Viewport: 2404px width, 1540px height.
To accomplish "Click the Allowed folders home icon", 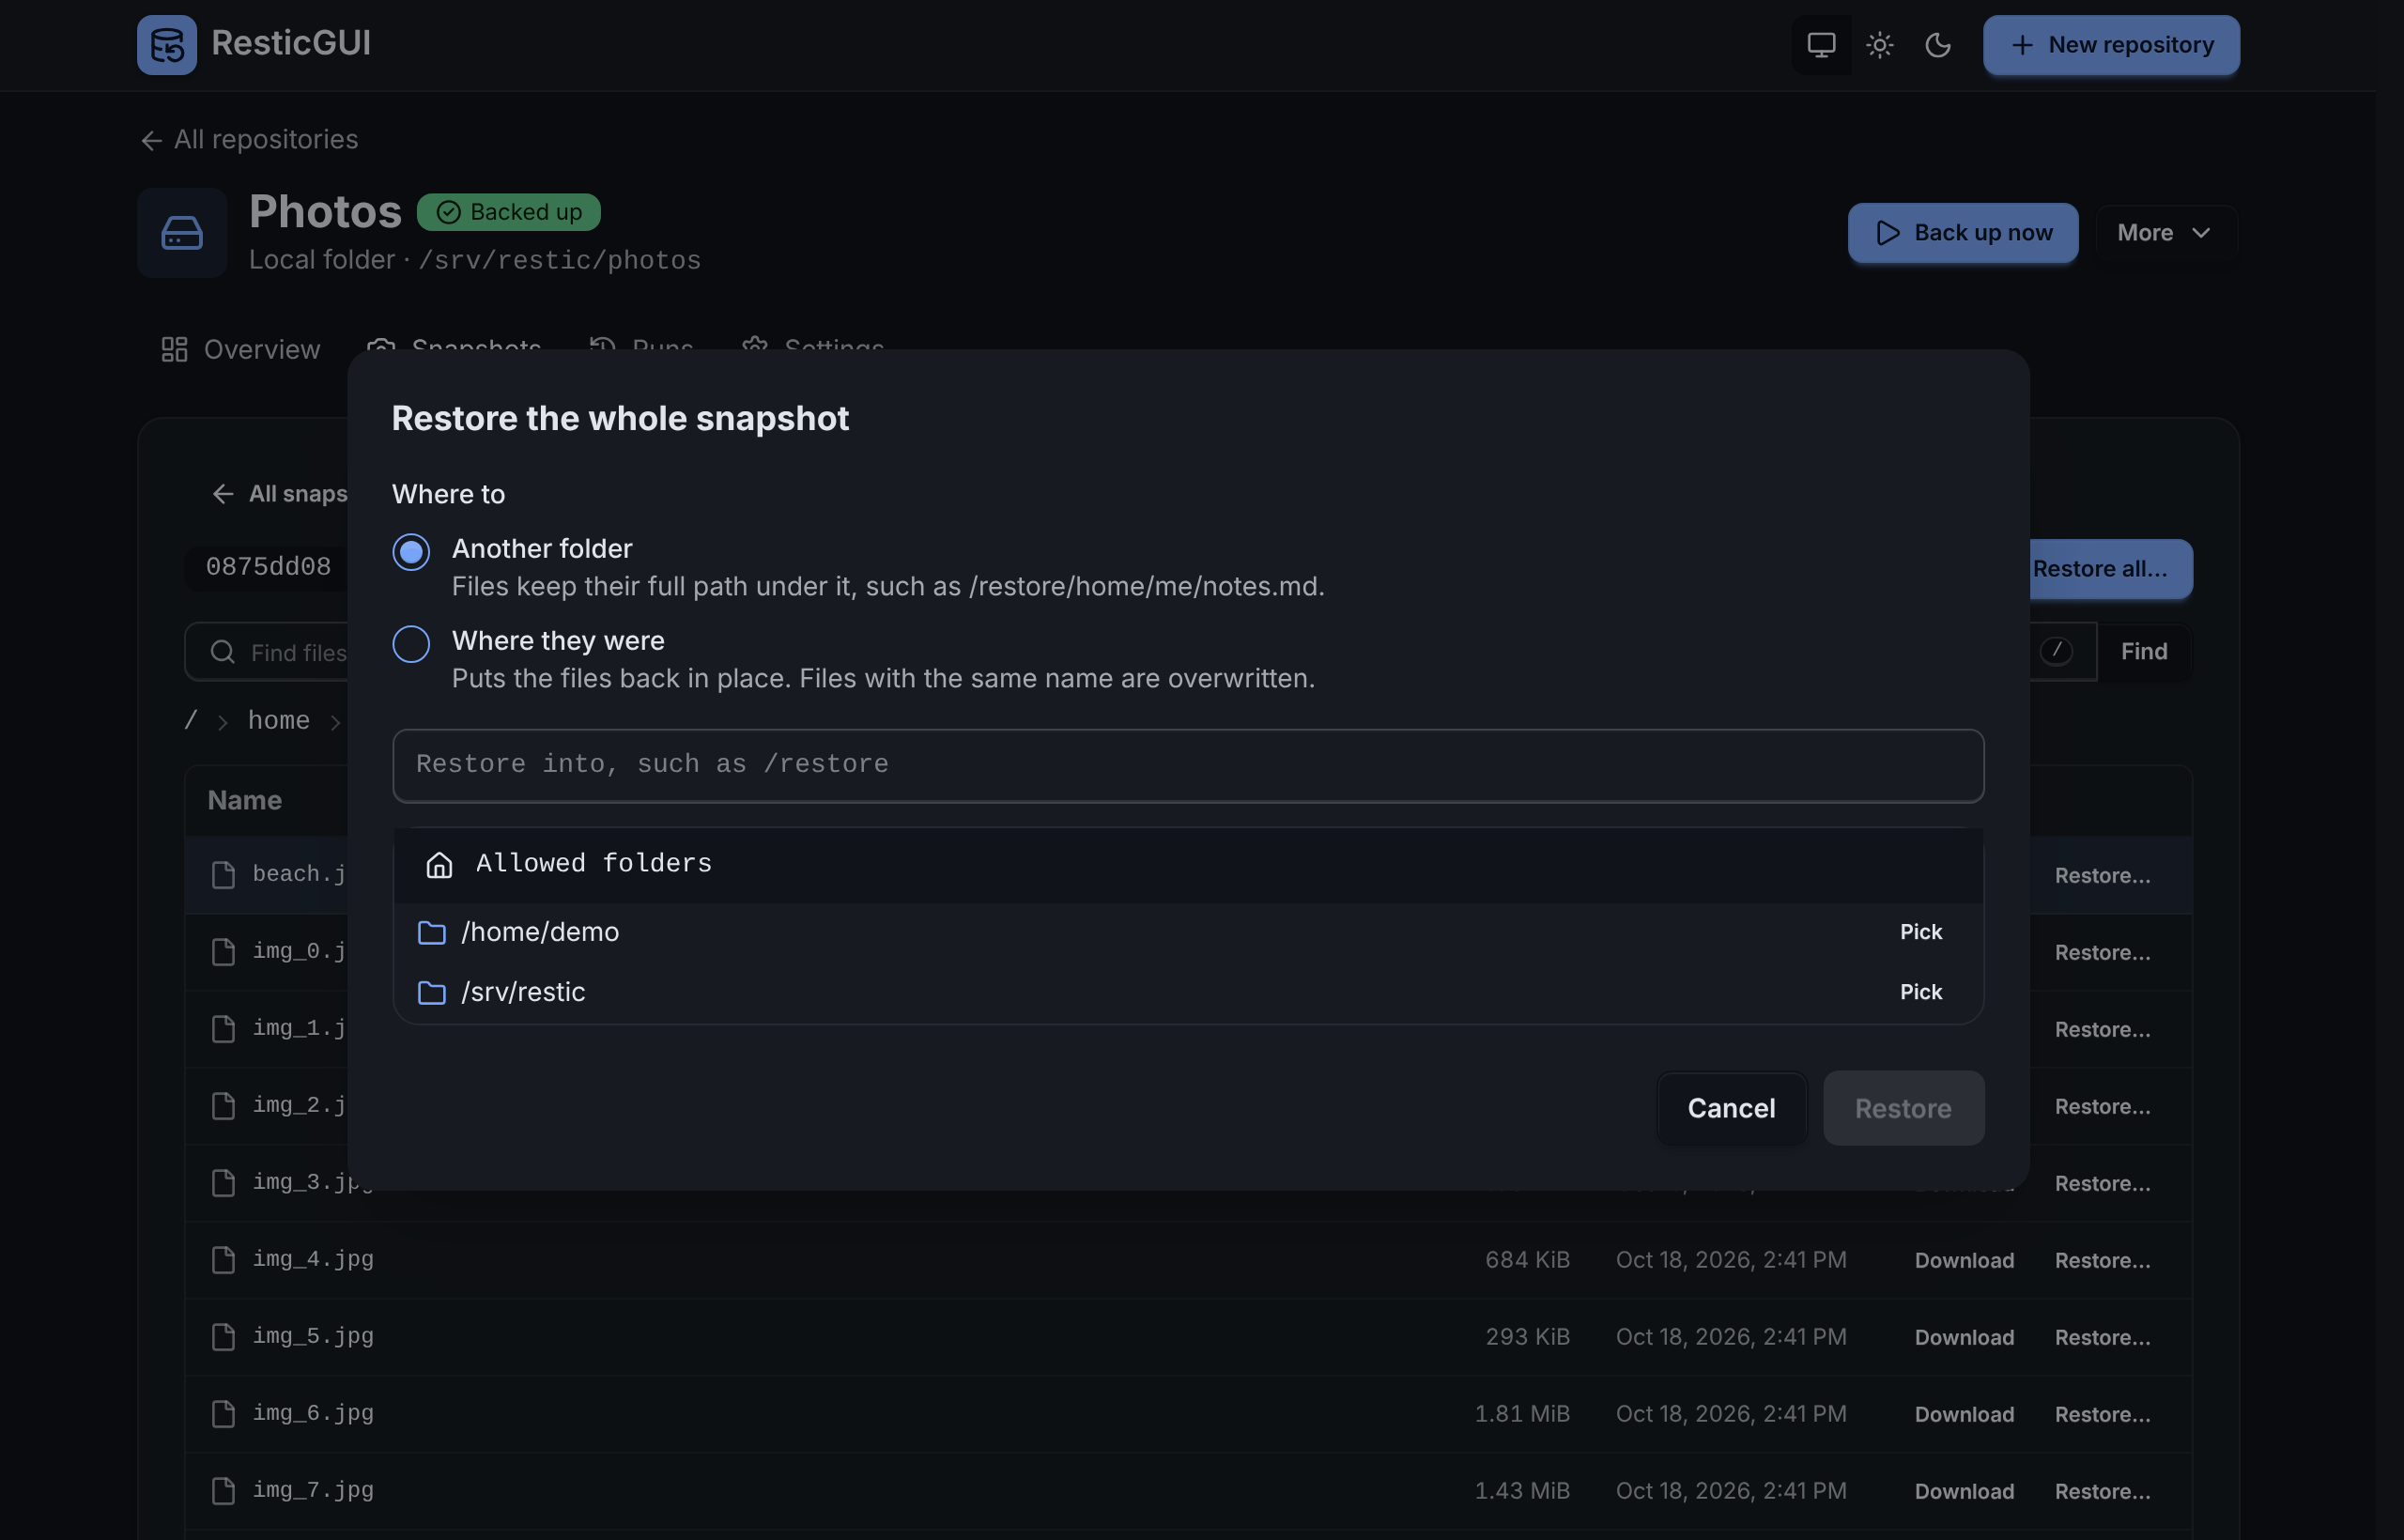I will (439, 864).
